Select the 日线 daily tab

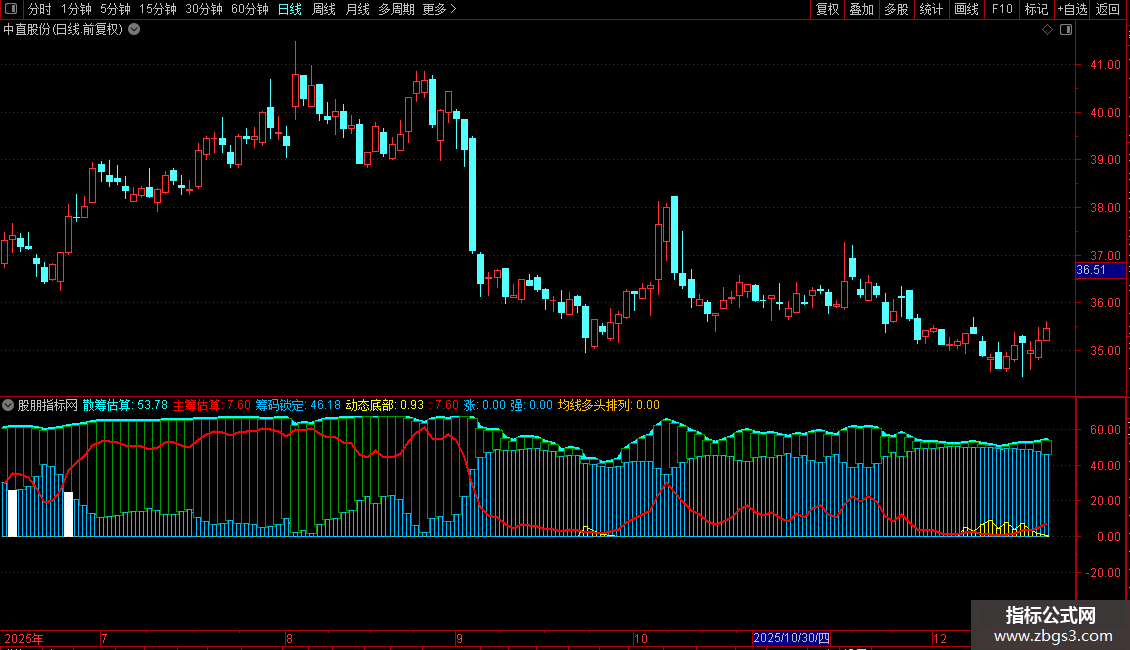[x=290, y=9]
